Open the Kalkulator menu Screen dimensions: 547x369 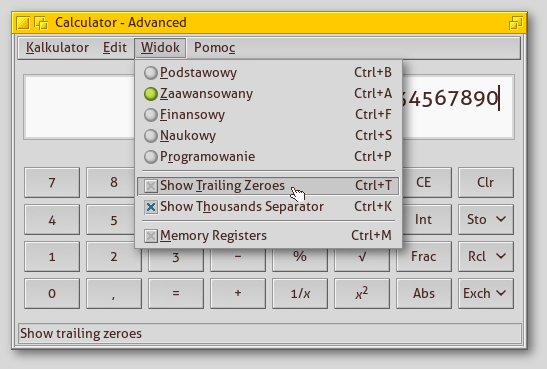58,48
